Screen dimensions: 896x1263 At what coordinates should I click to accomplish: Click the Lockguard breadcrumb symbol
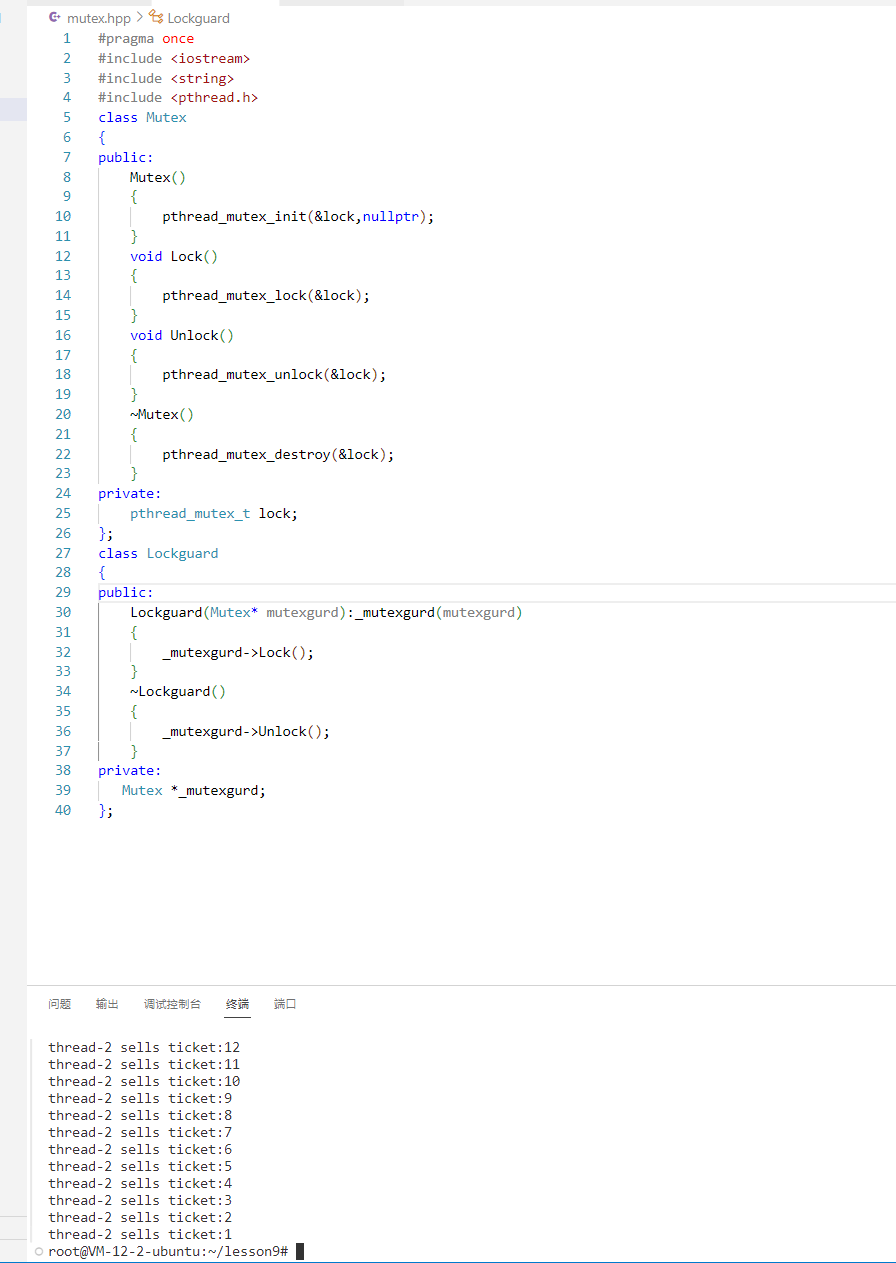pos(198,18)
